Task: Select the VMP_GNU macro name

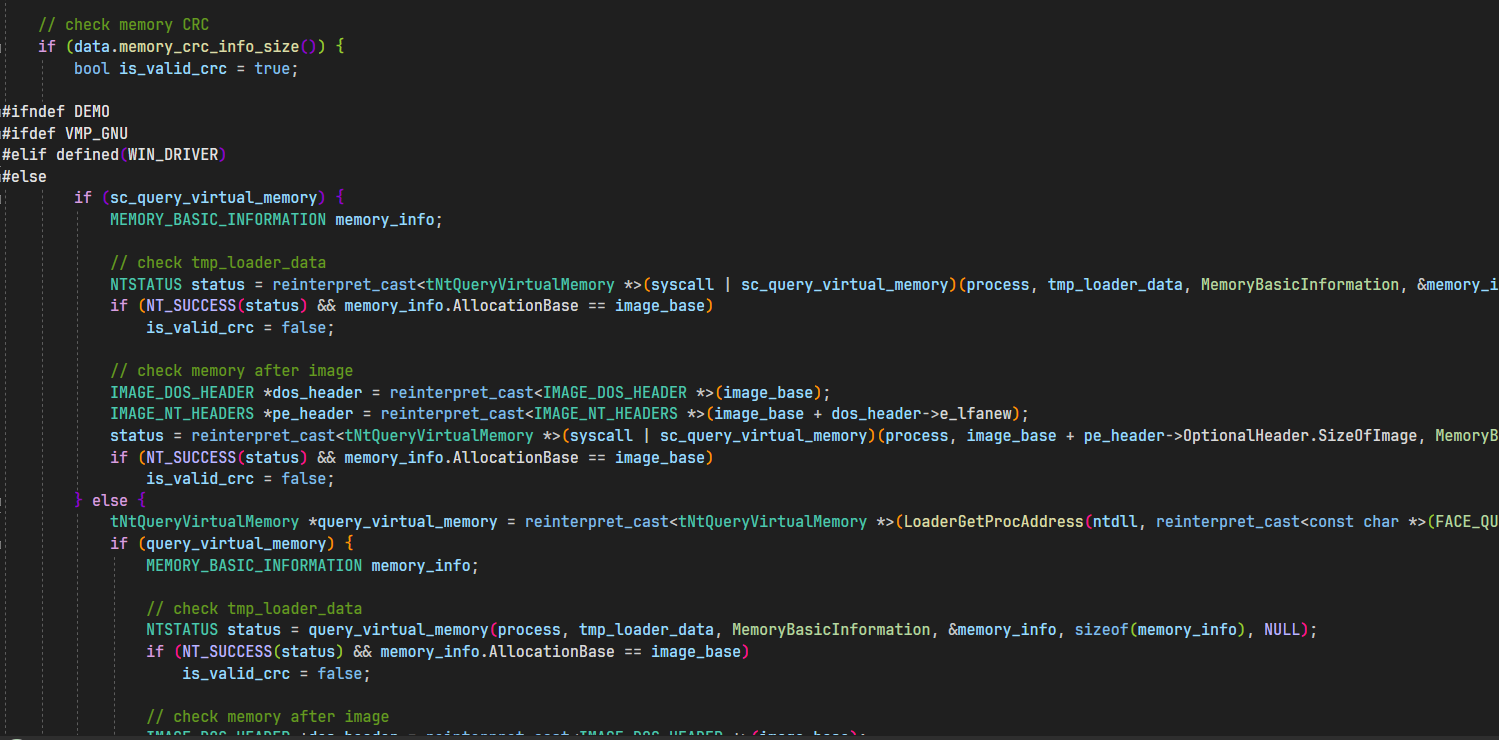Action: point(96,133)
